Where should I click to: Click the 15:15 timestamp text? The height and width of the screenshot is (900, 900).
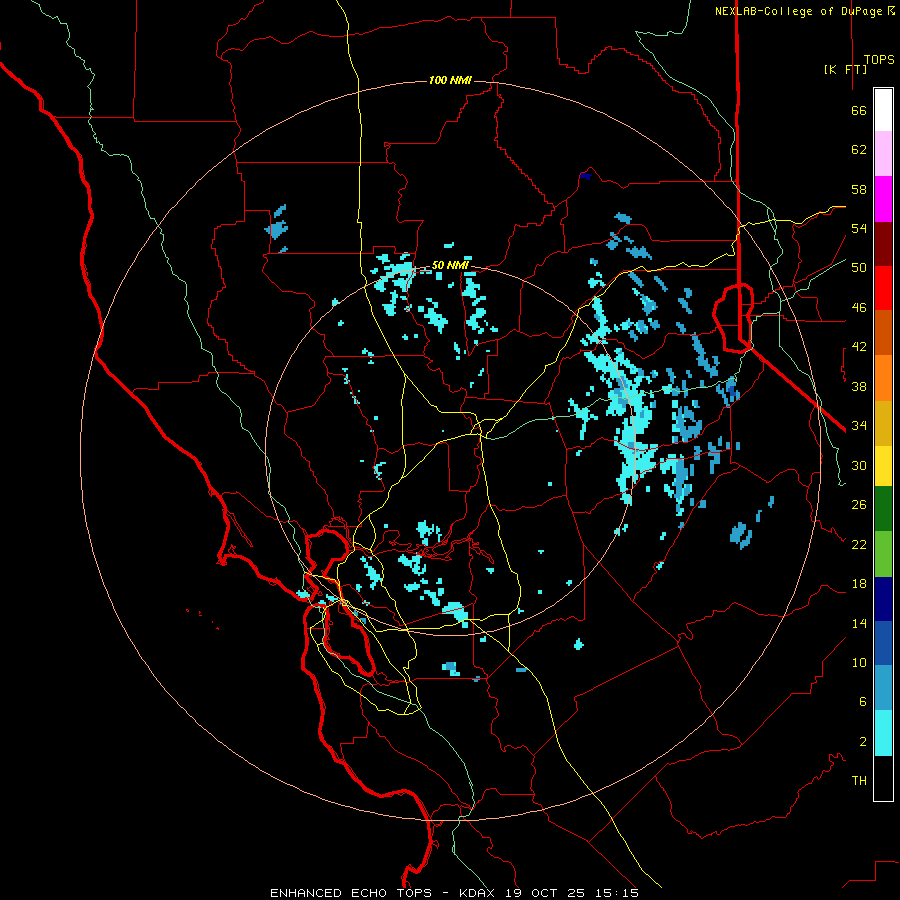tap(616, 893)
